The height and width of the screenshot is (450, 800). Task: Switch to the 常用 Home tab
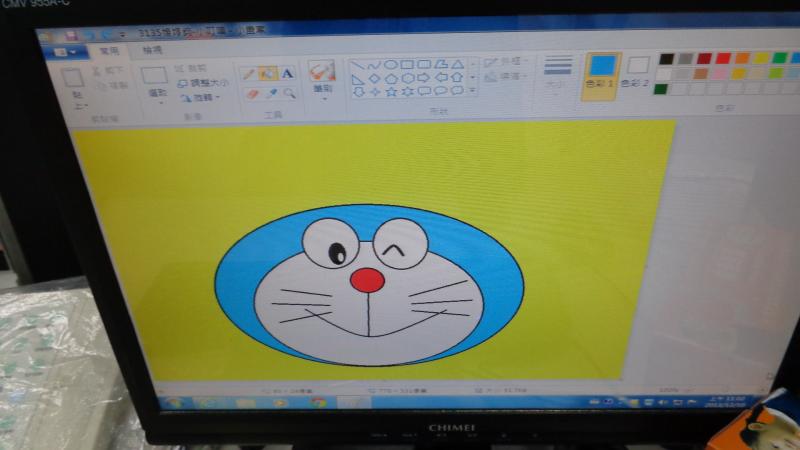[109, 51]
